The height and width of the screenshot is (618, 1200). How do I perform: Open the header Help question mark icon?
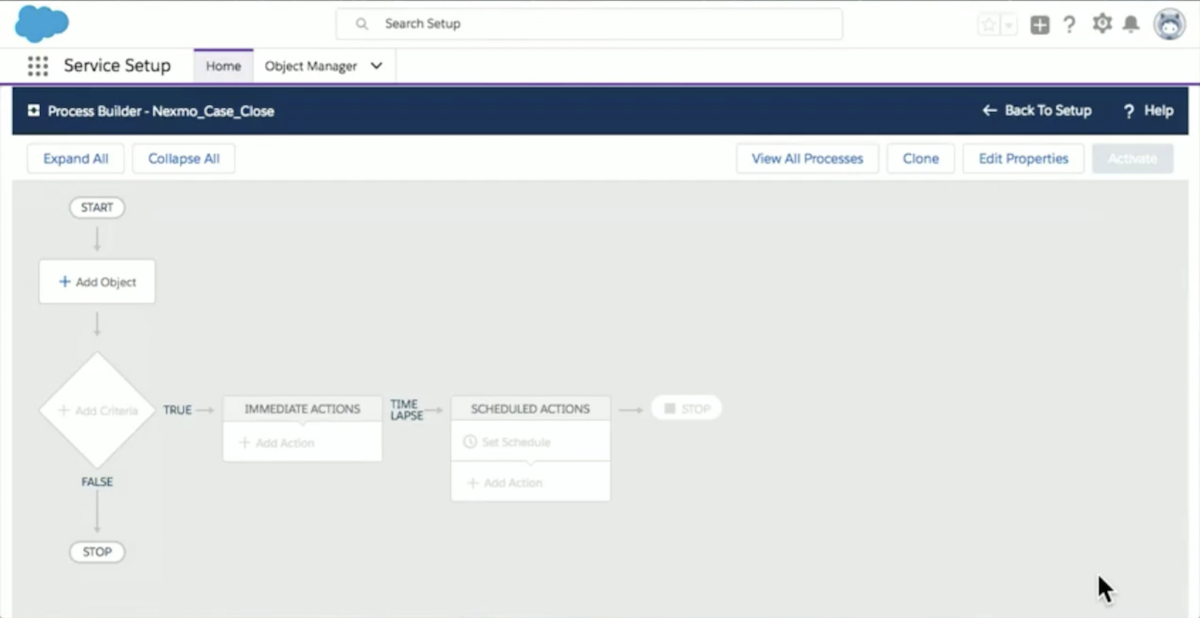point(1069,24)
